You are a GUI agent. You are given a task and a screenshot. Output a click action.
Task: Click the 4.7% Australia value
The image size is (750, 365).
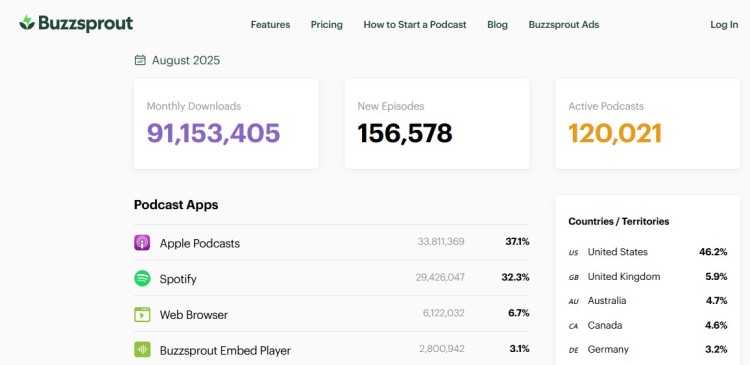coord(716,300)
